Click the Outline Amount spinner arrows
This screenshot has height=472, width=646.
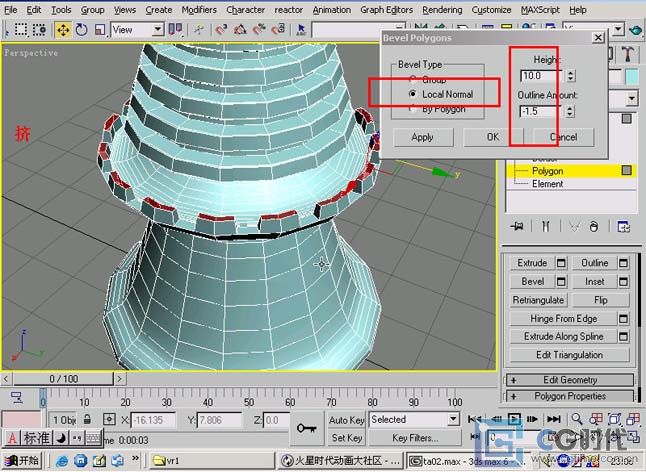[x=570, y=111]
